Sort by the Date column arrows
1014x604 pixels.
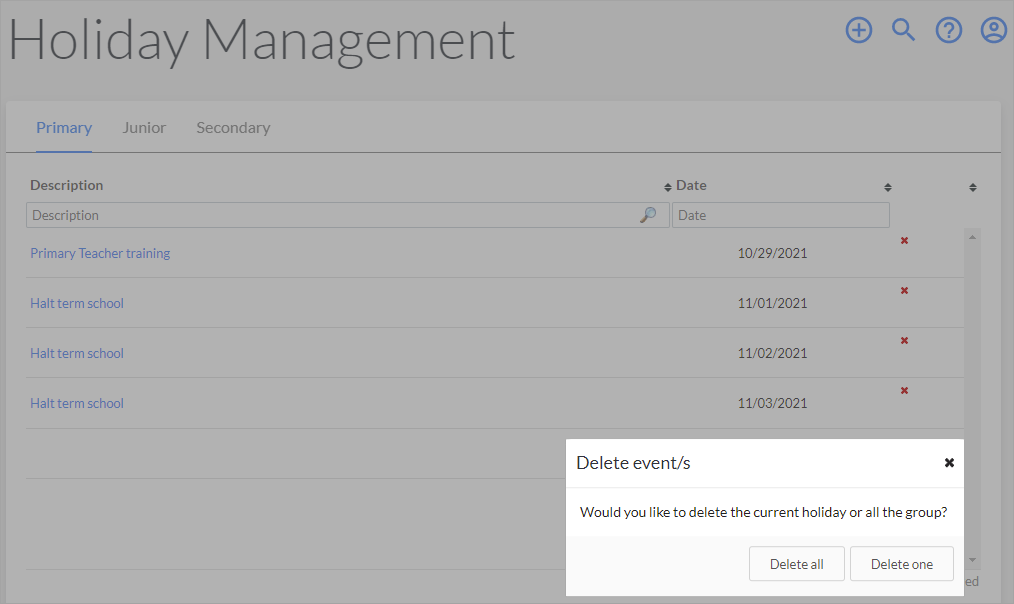click(x=888, y=188)
